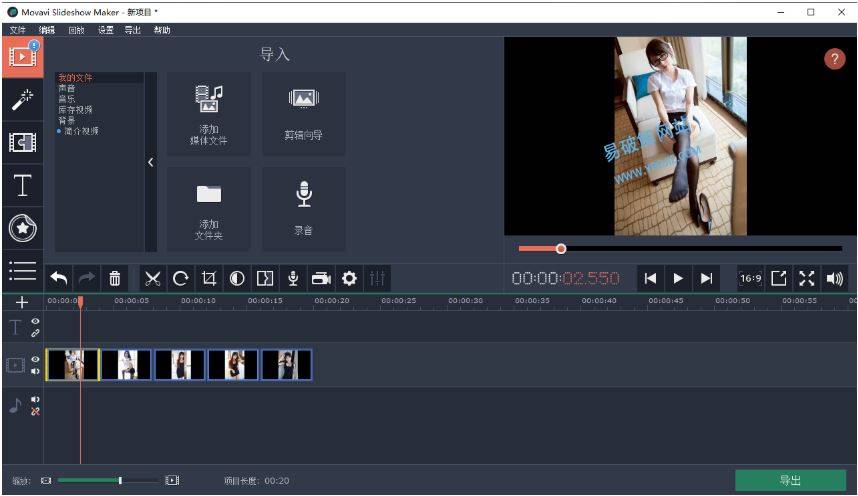Open the audio equalizer sliders icon
Screen dimensions: 858x496
pos(377,279)
